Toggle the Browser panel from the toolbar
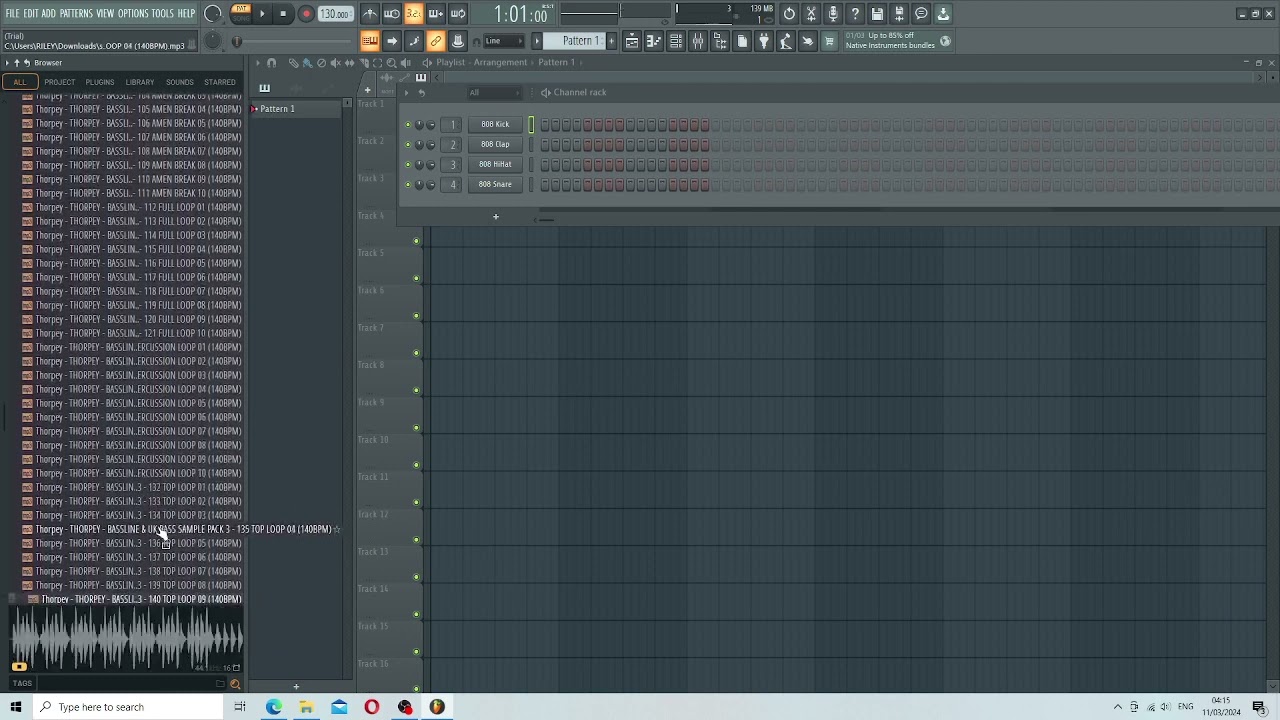 [720, 41]
